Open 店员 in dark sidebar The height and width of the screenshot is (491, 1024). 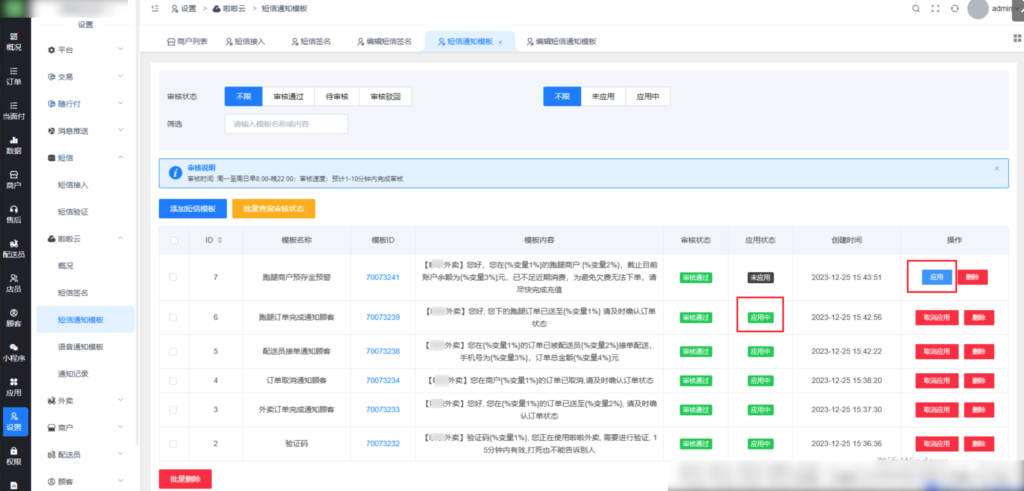(x=14, y=283)
